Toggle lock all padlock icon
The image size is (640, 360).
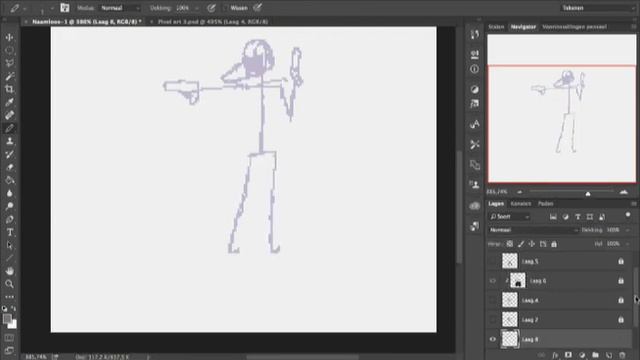tap(554, 244)
